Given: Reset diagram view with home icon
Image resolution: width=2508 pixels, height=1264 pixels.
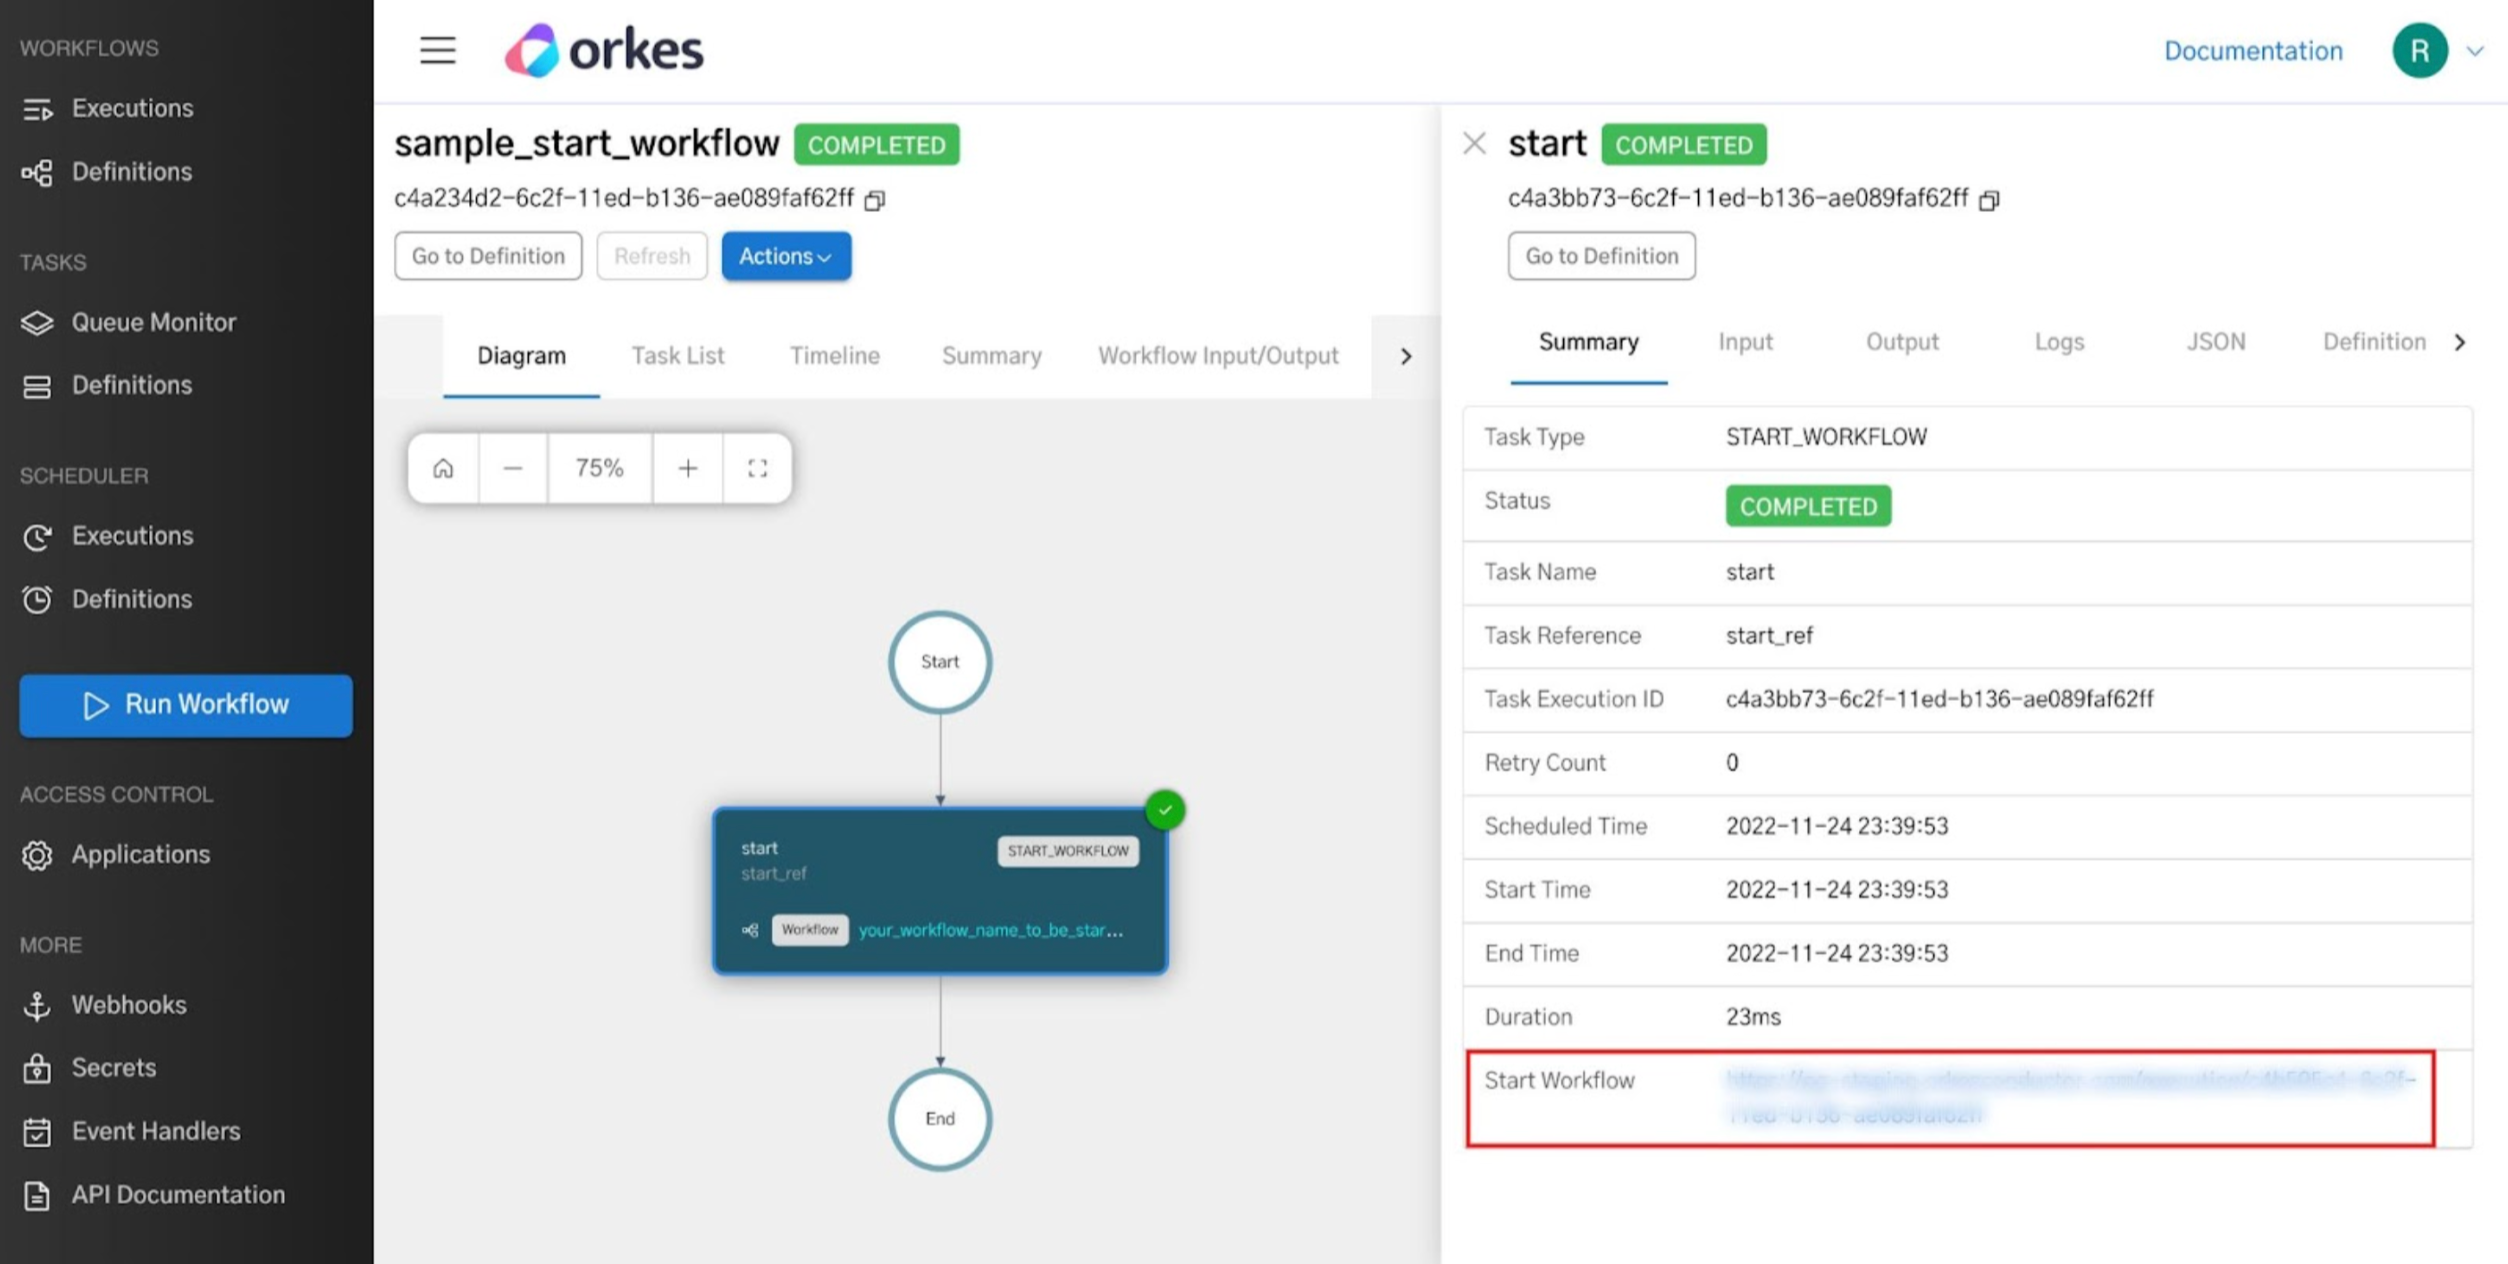Looking at the screenshot, I should (x=441, y=467).
